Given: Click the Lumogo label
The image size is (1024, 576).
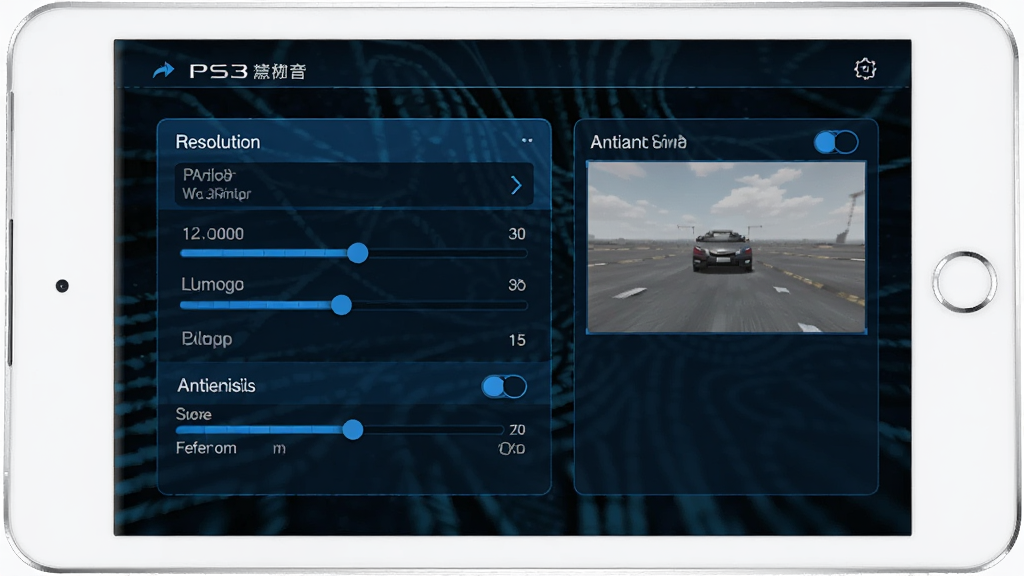Looking at the screenshot, I should click(213, 285).
